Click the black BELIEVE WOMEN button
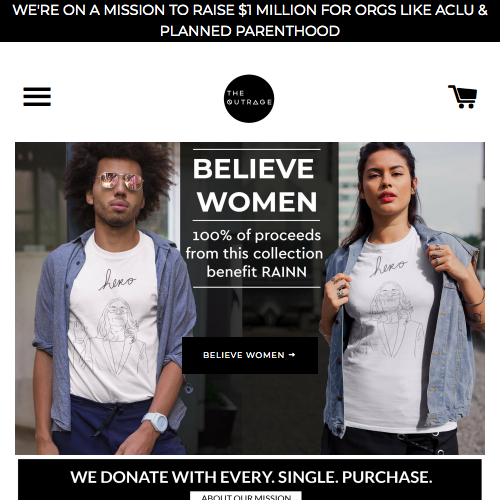The height and width of the screenshot is (500, 500). point(250,355)
